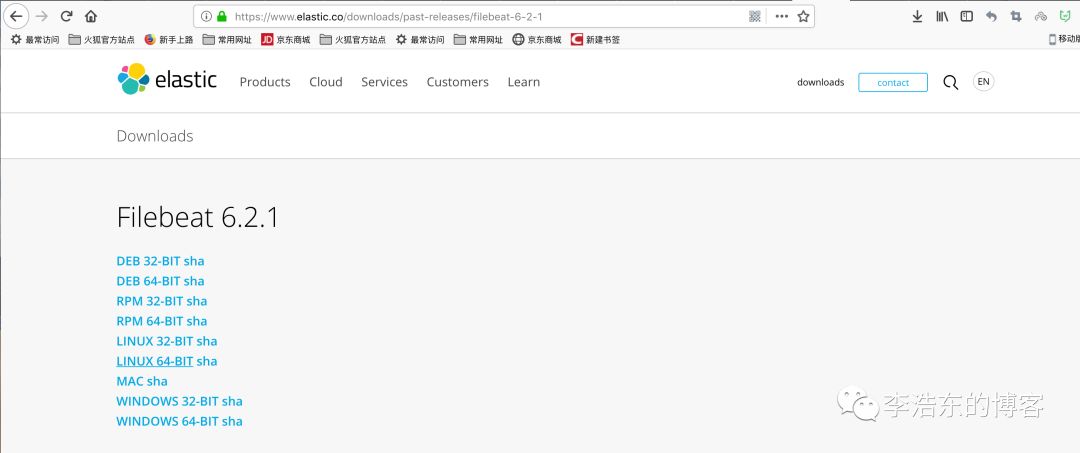This screenshot has width=1080, height=453.
Task: Open the sha link beside RPM 64-BIT
Action: [197, 322]
